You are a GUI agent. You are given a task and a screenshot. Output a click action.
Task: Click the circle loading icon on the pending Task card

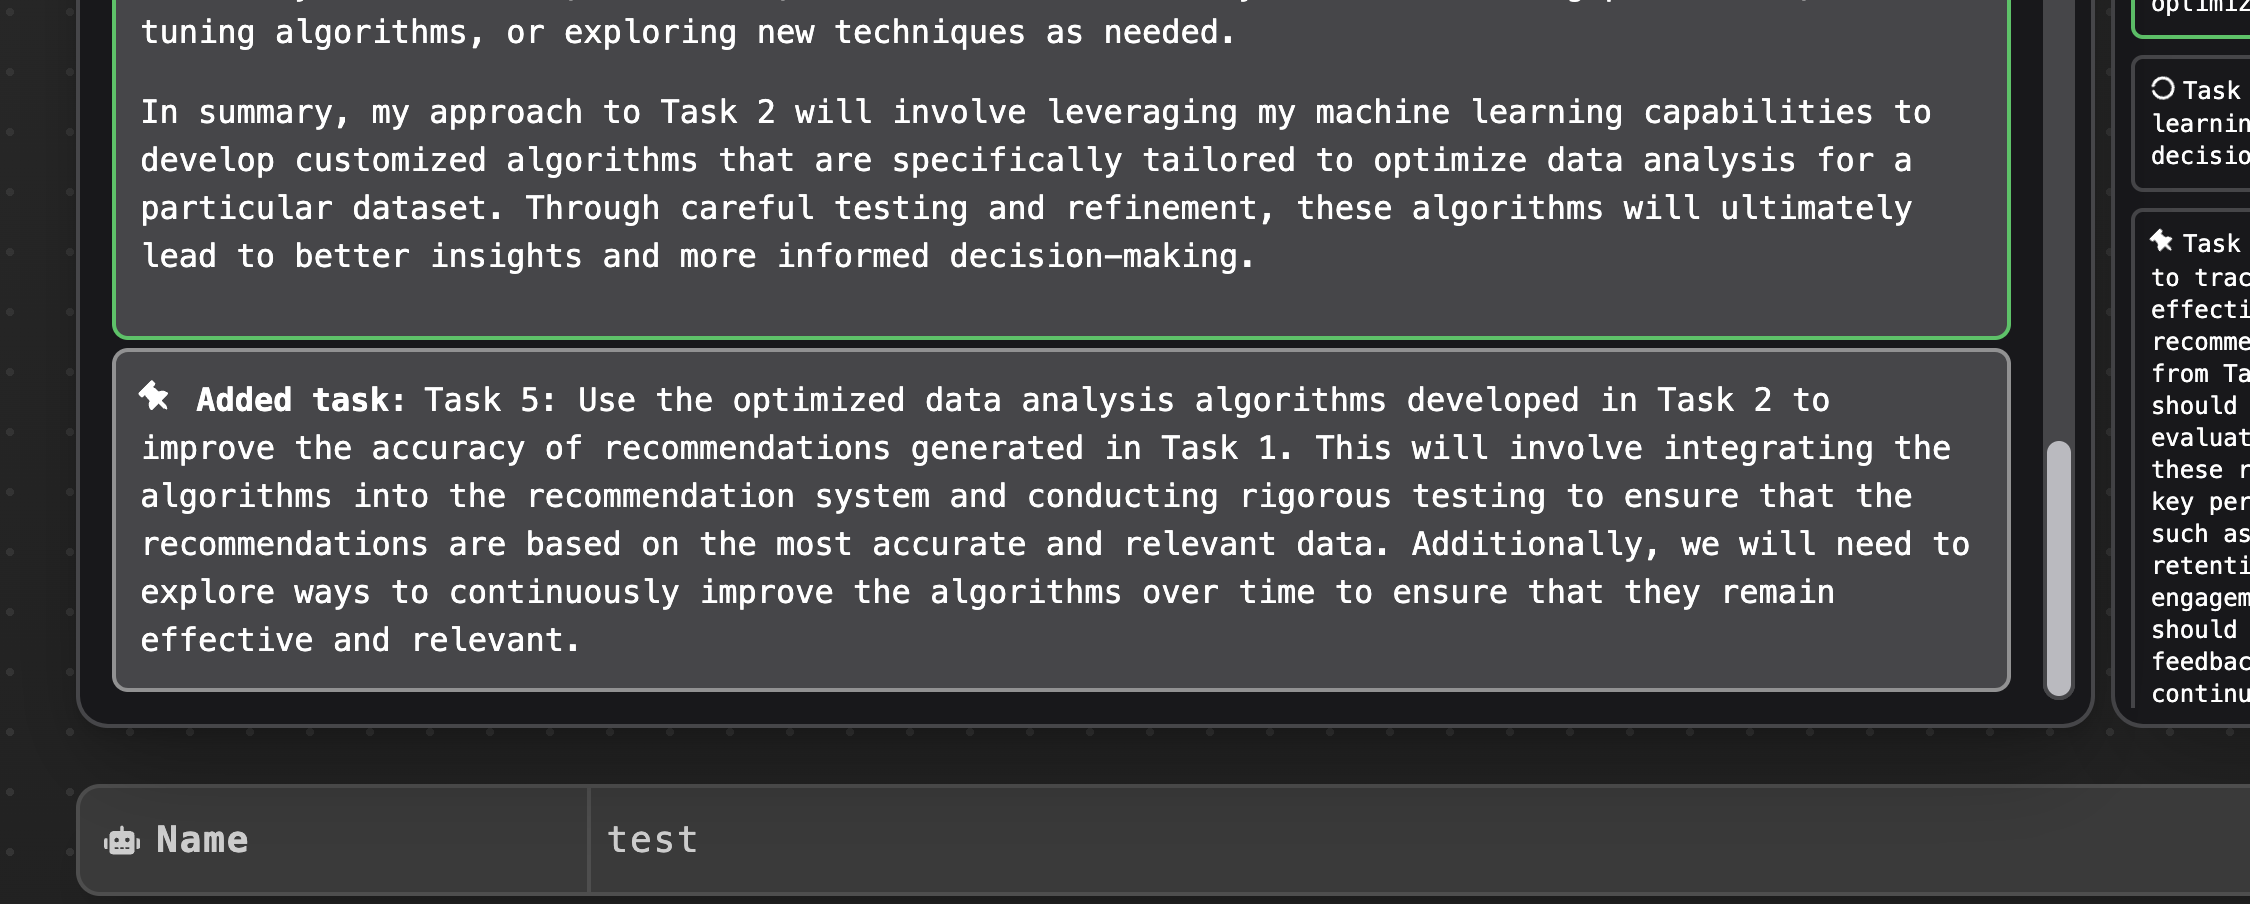click(2162, 90)
